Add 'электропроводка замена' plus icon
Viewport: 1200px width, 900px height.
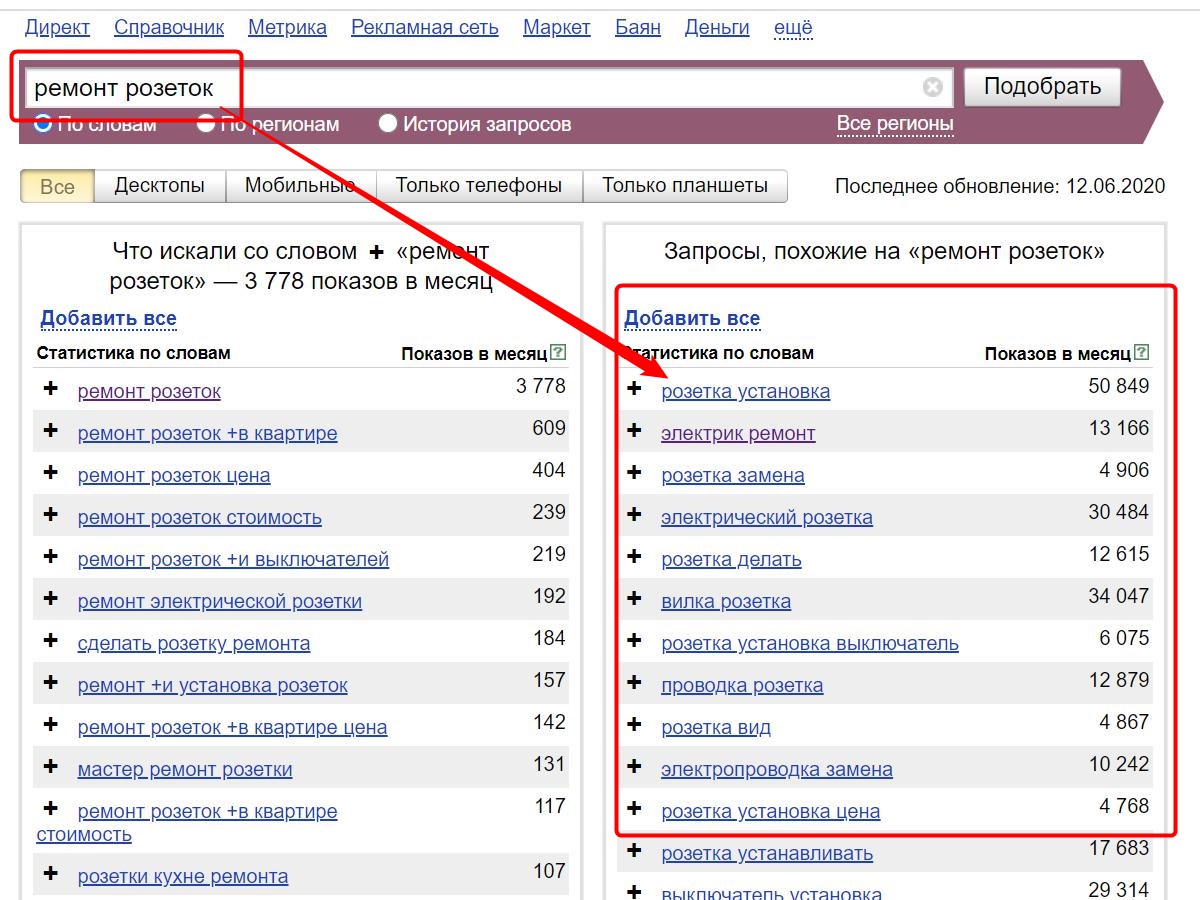pyautogui.click(x=634, y=767)
